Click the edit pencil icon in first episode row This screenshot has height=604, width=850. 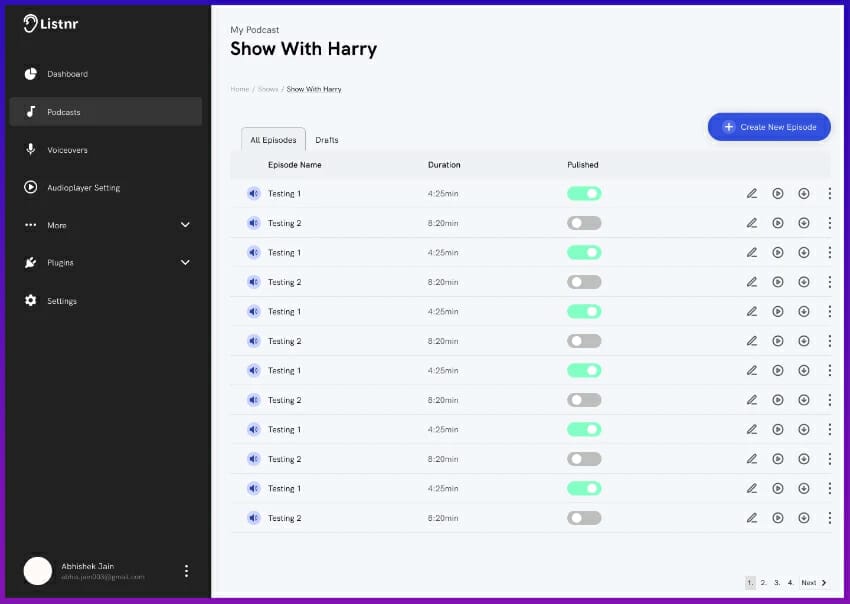click(752, 194)
